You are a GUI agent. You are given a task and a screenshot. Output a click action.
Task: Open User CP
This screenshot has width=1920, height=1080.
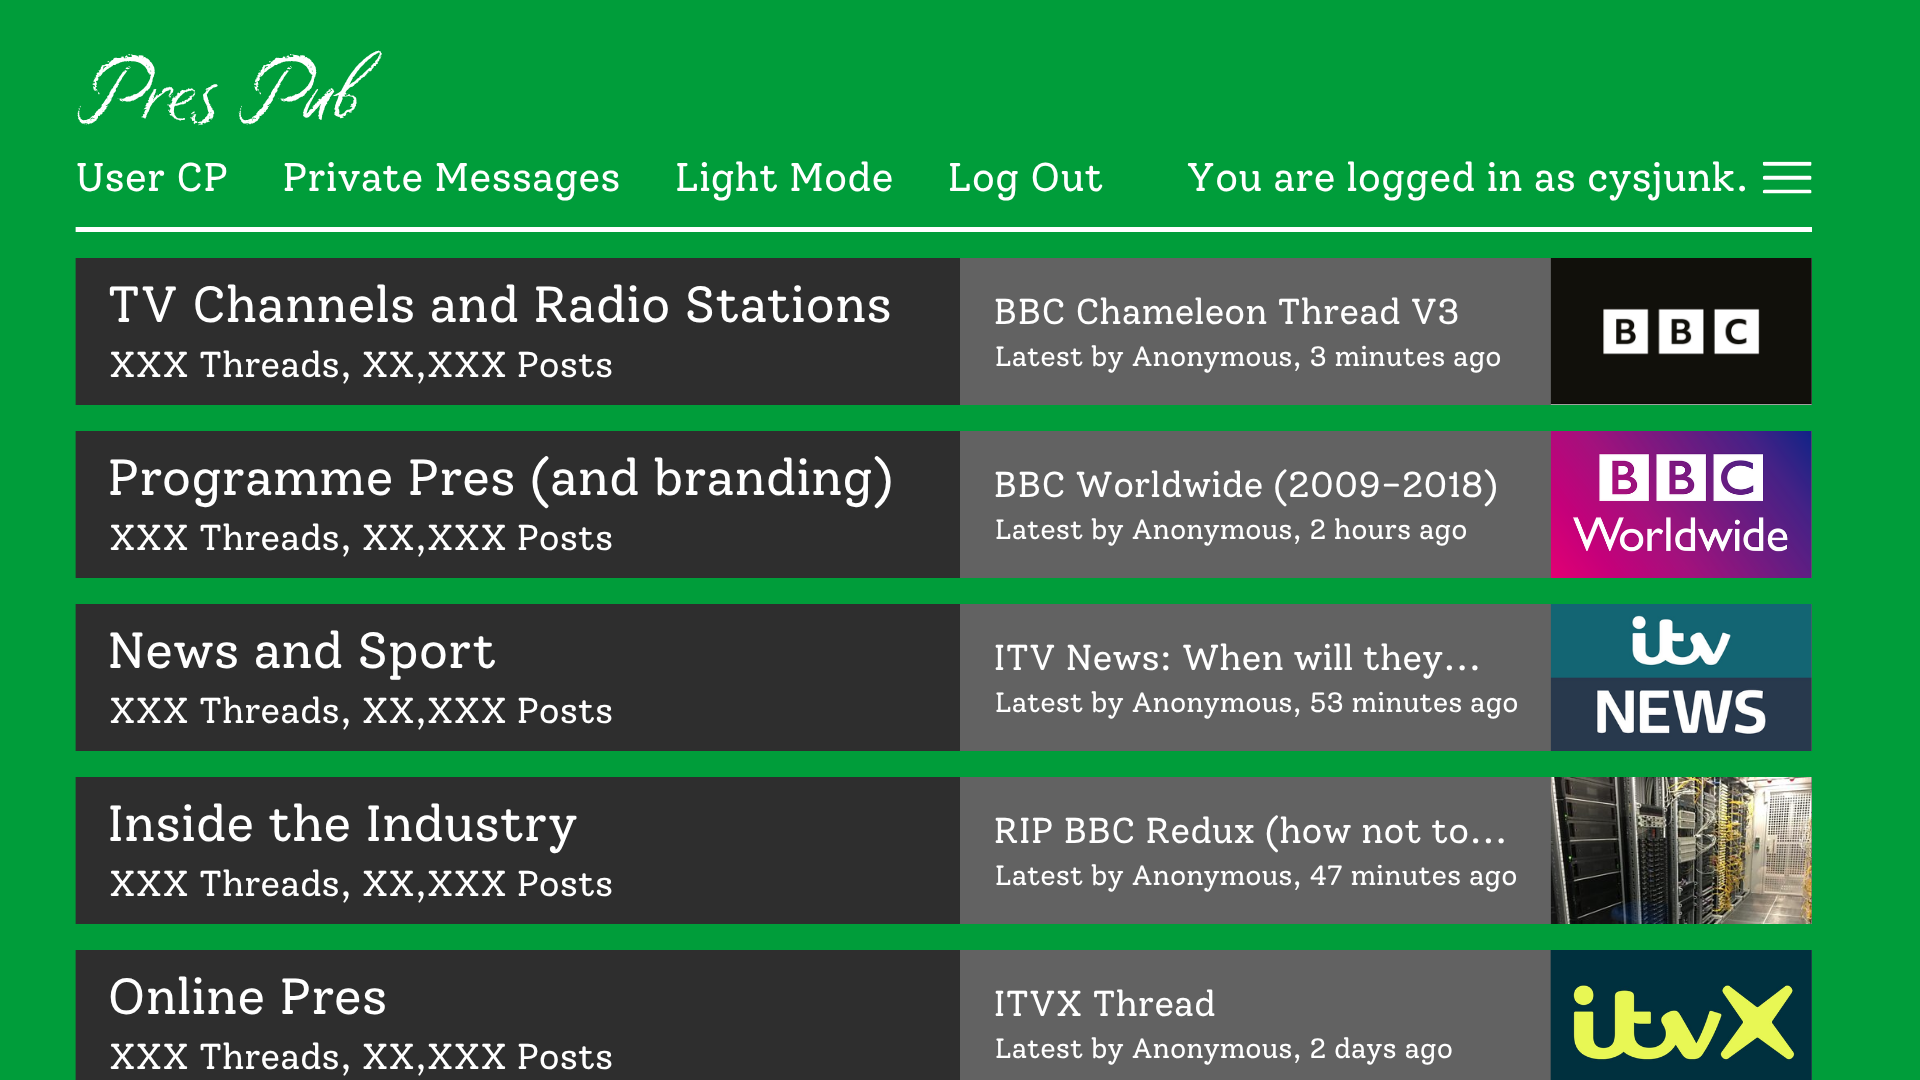coord(152,178)
